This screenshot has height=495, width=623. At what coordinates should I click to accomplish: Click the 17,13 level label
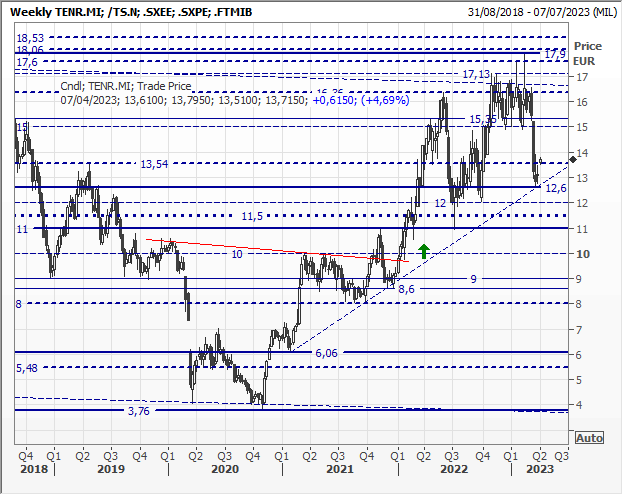tap(476, 74)
